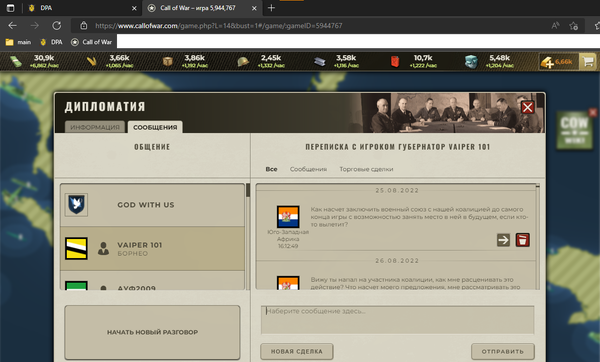Click the gold bars premium currency icon
Screen dimensions: 600x362
[547, 62]
